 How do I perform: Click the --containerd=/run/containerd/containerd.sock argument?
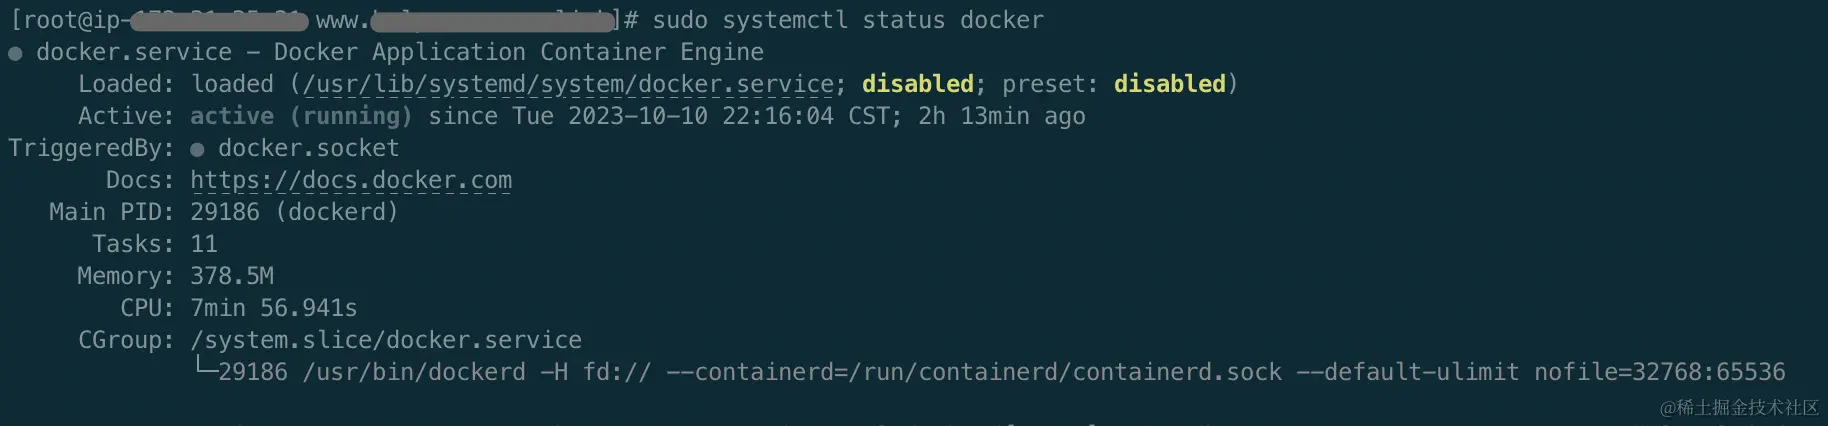[x=974, y=372]
